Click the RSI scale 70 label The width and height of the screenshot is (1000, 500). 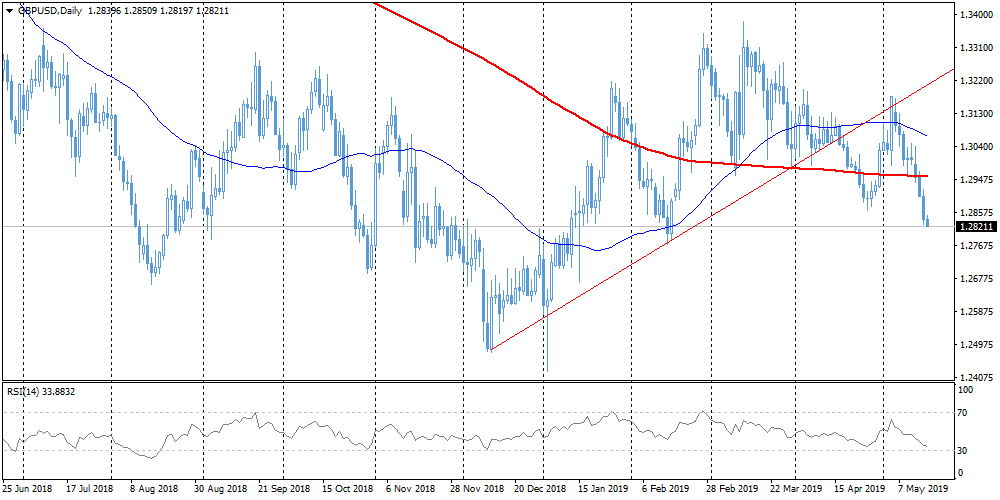coord(964,413)
